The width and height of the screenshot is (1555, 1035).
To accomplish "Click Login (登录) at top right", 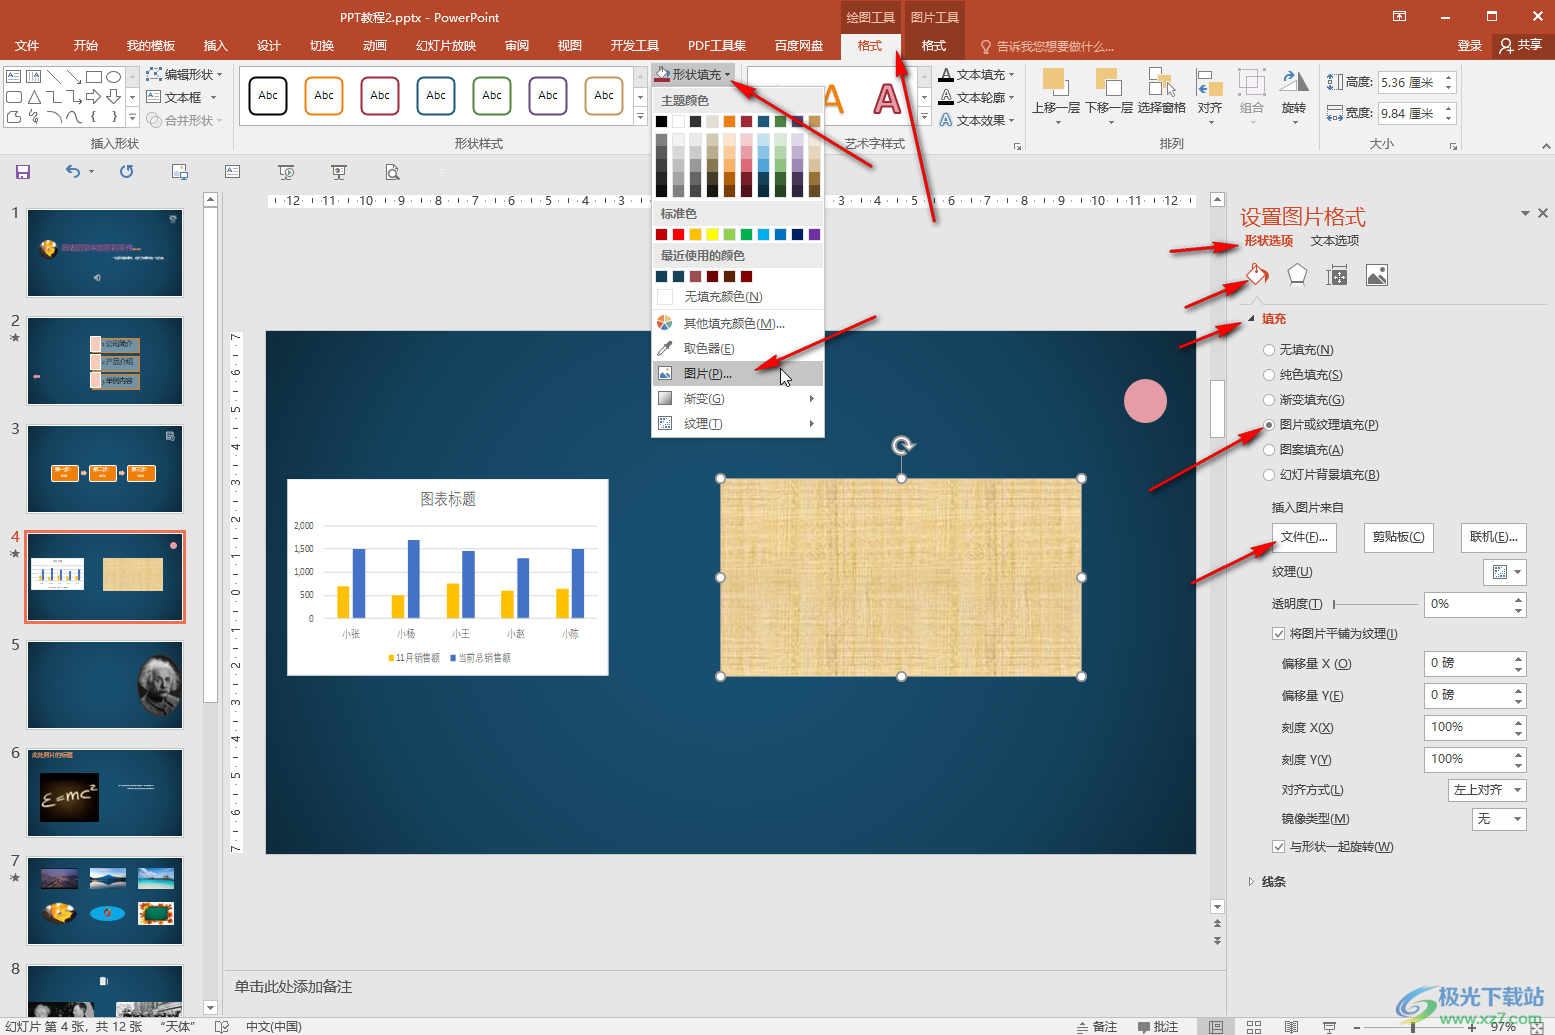I will pyautogui.click(x=1470, y=46).
